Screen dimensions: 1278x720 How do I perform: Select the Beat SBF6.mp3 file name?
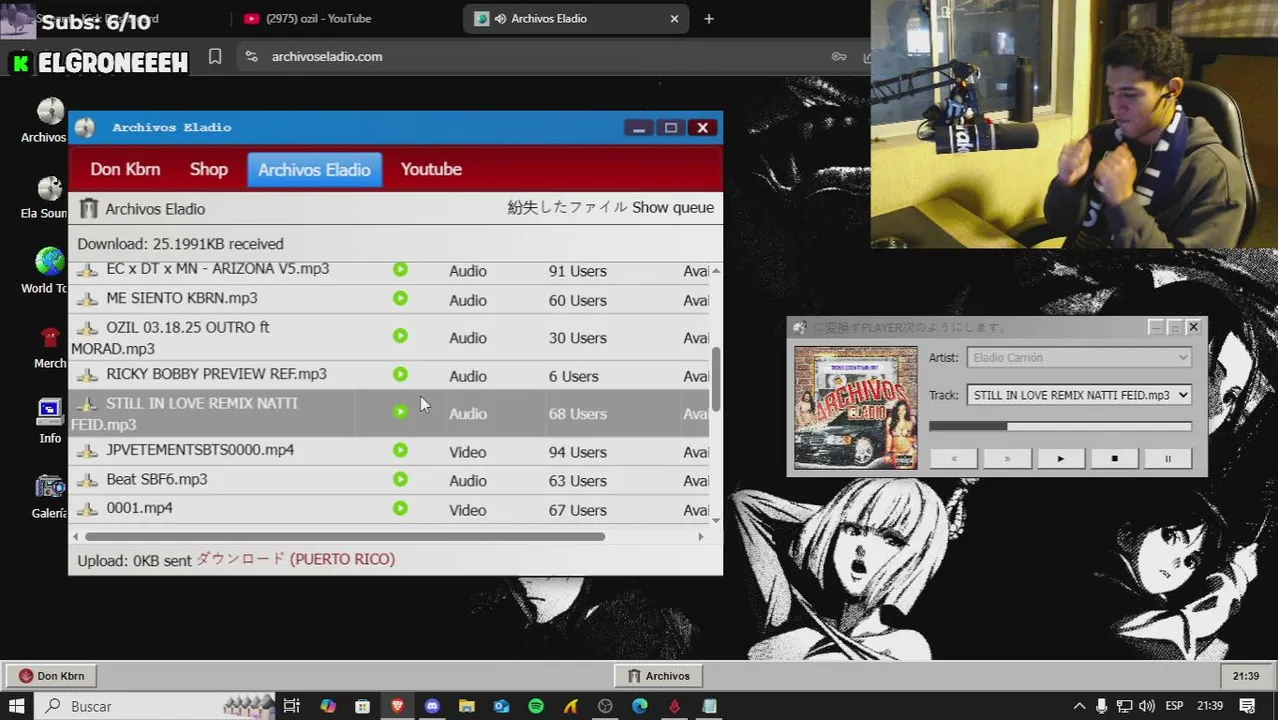157,479
